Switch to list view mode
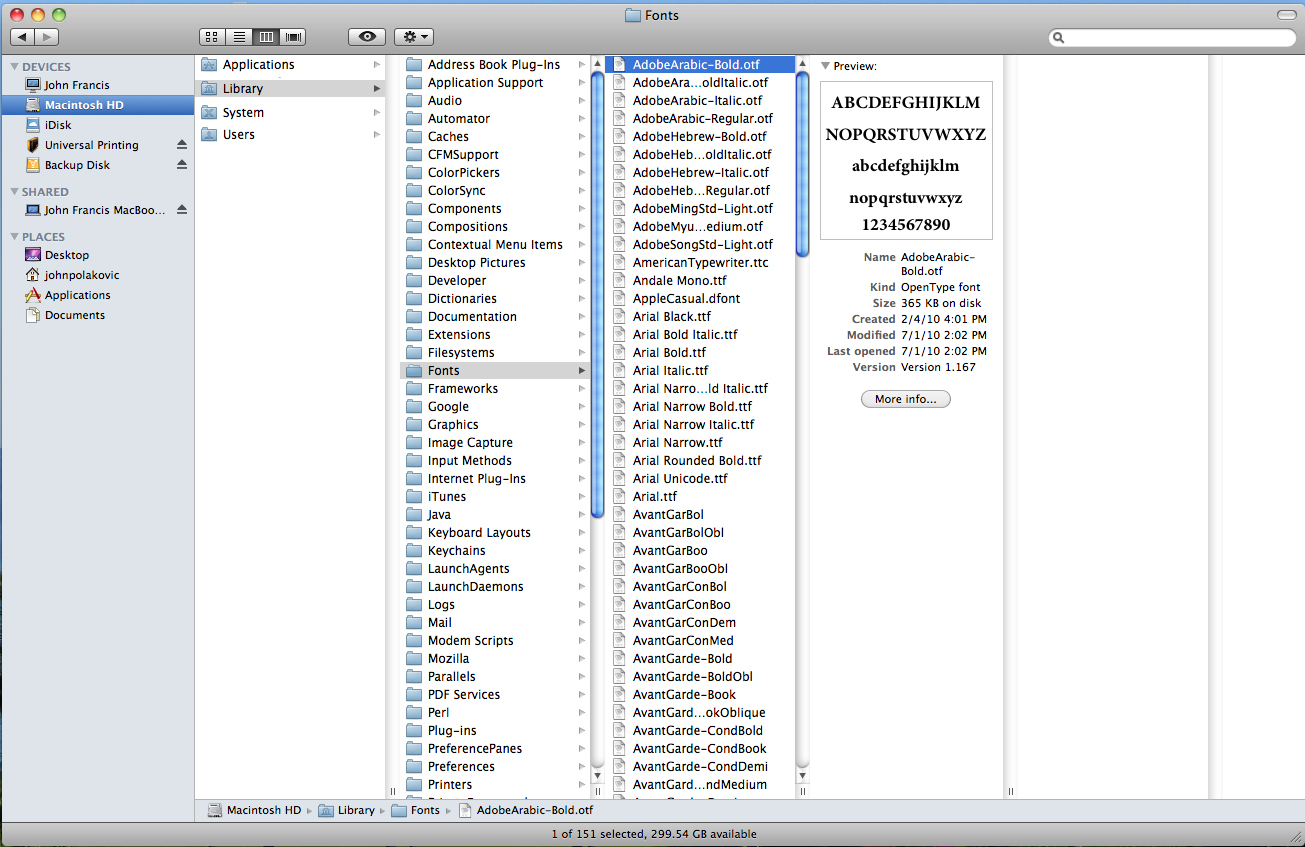 click(239, 37)
